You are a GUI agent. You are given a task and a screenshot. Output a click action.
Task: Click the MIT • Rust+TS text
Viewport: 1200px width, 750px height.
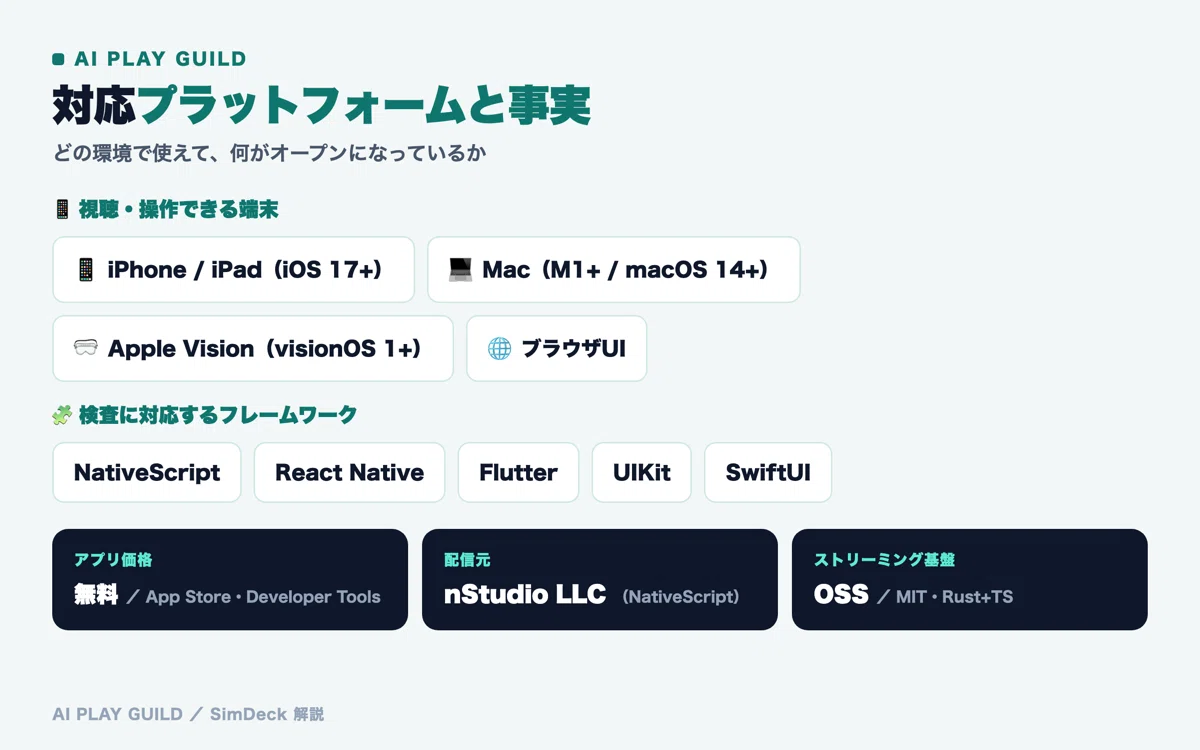(x=954, y=597)
